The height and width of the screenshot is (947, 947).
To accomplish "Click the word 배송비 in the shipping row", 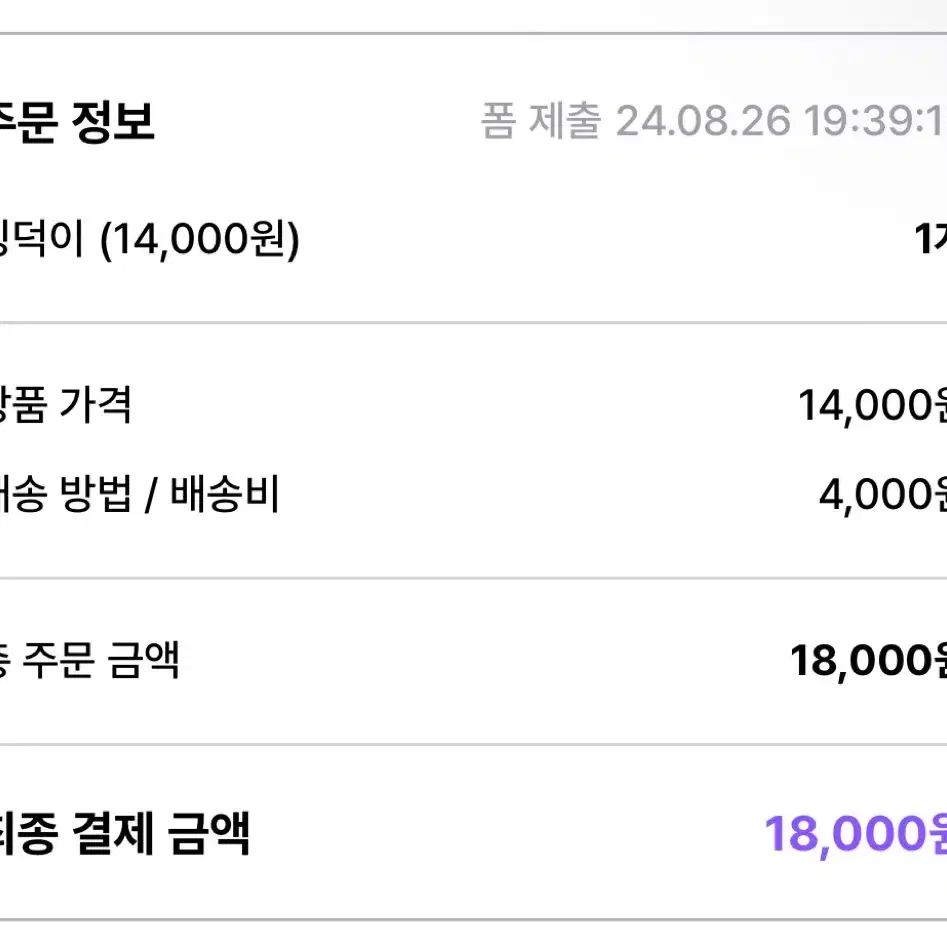I will [x=224, y=493].
